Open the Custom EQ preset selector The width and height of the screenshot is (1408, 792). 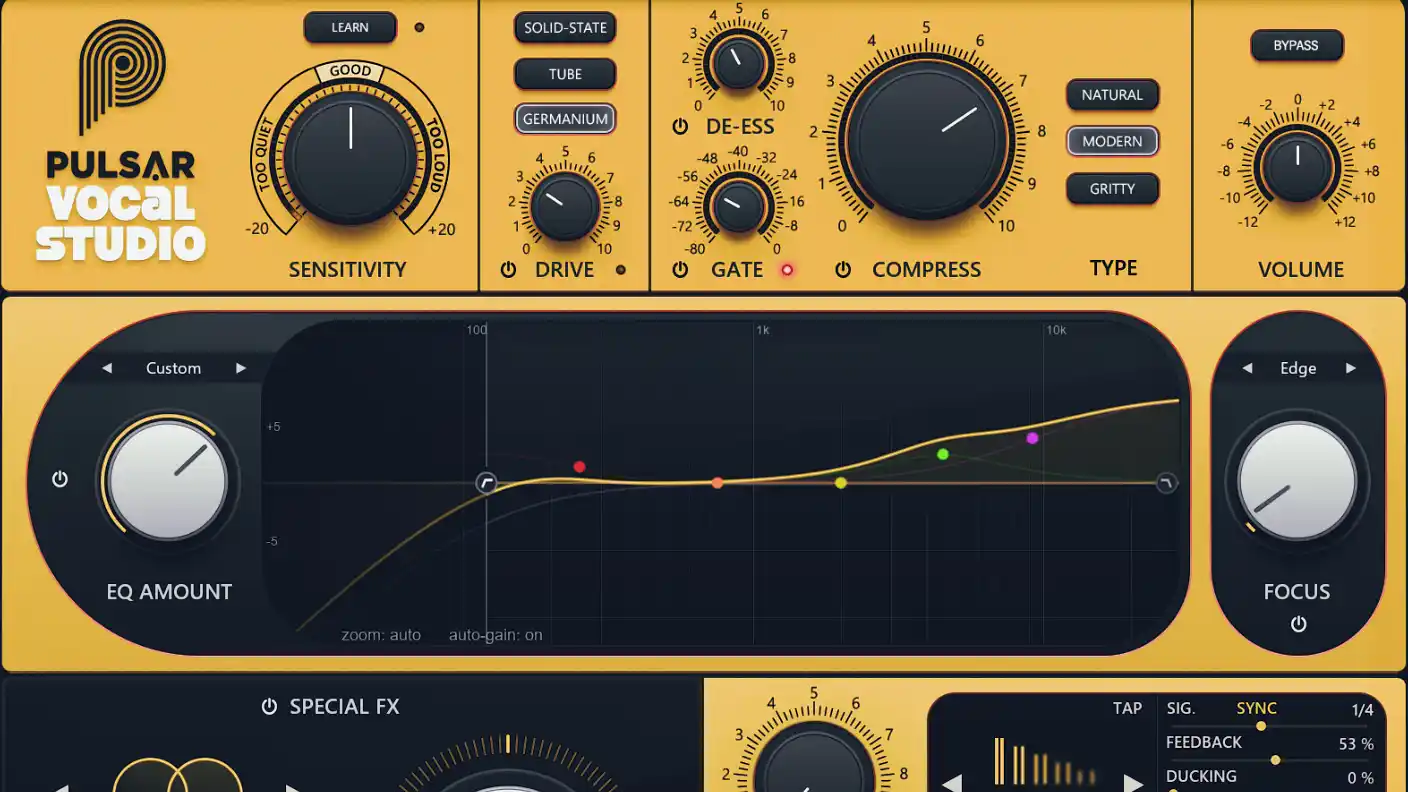[174, 368]
